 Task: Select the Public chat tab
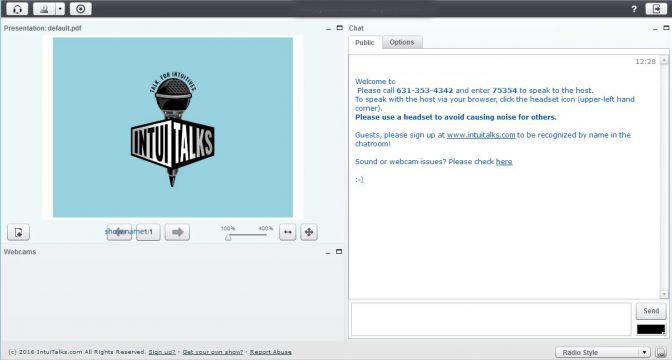coord(365,42)
